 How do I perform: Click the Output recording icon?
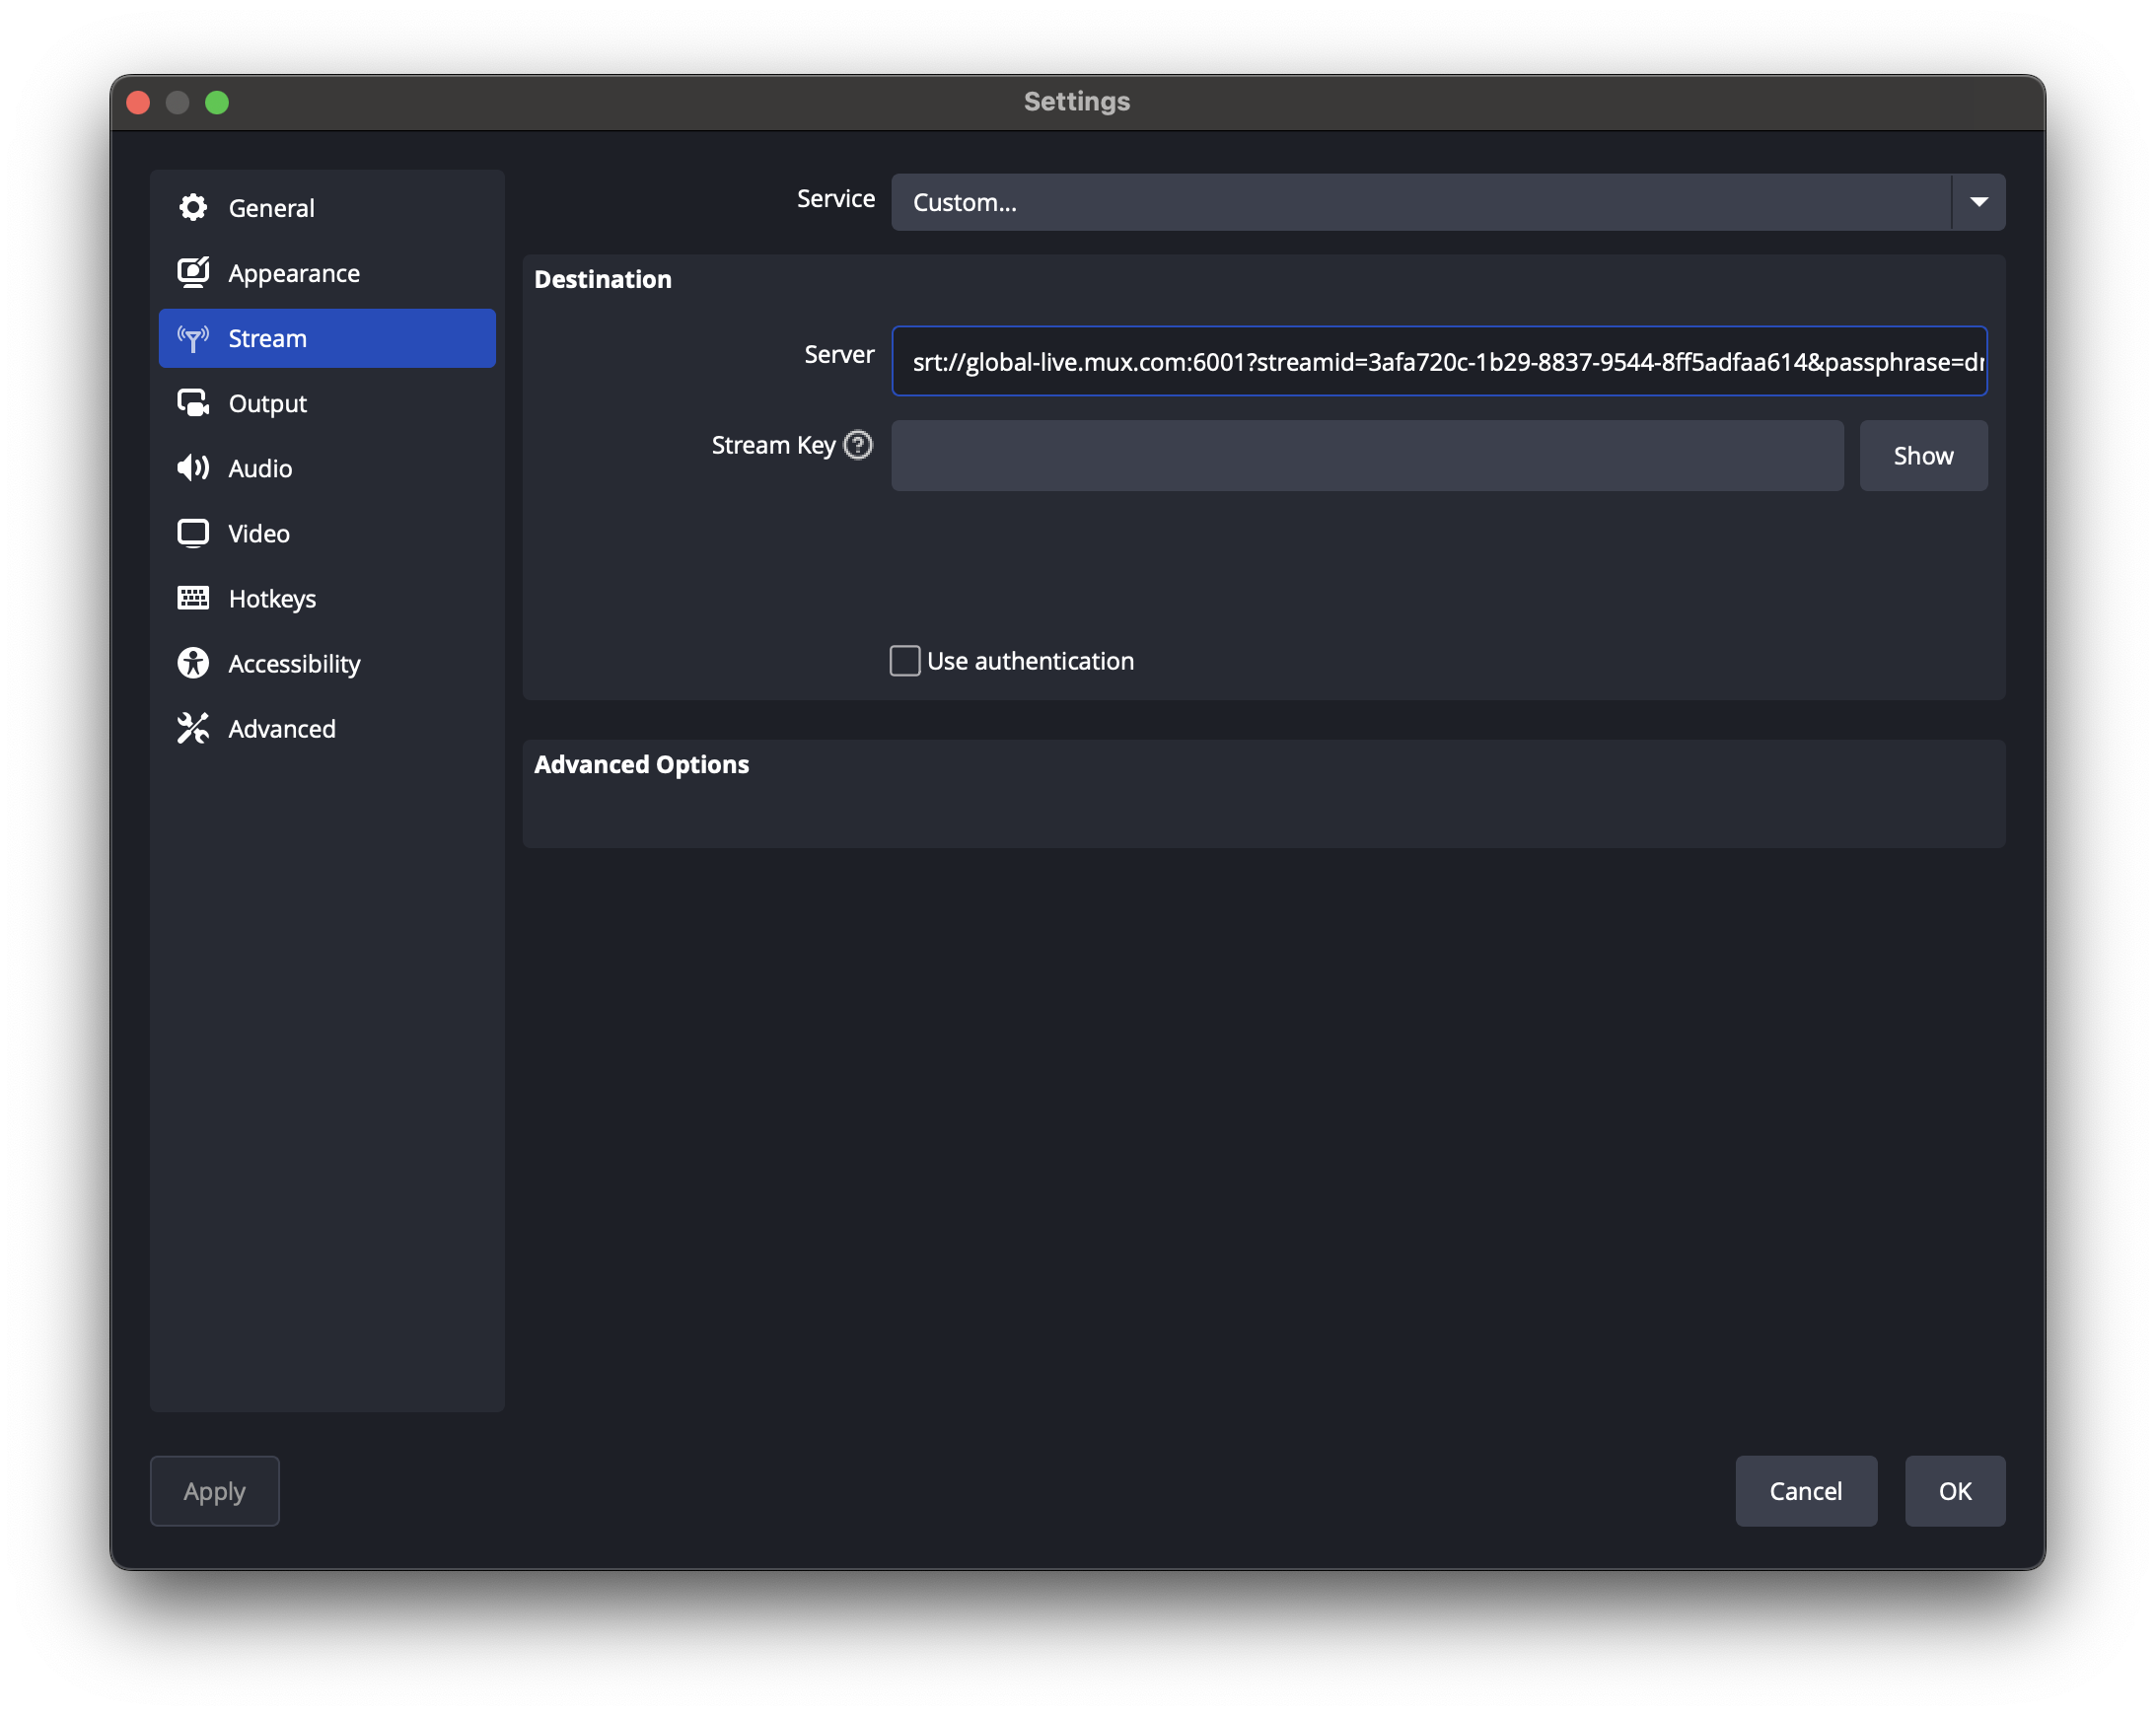(193, 403)
